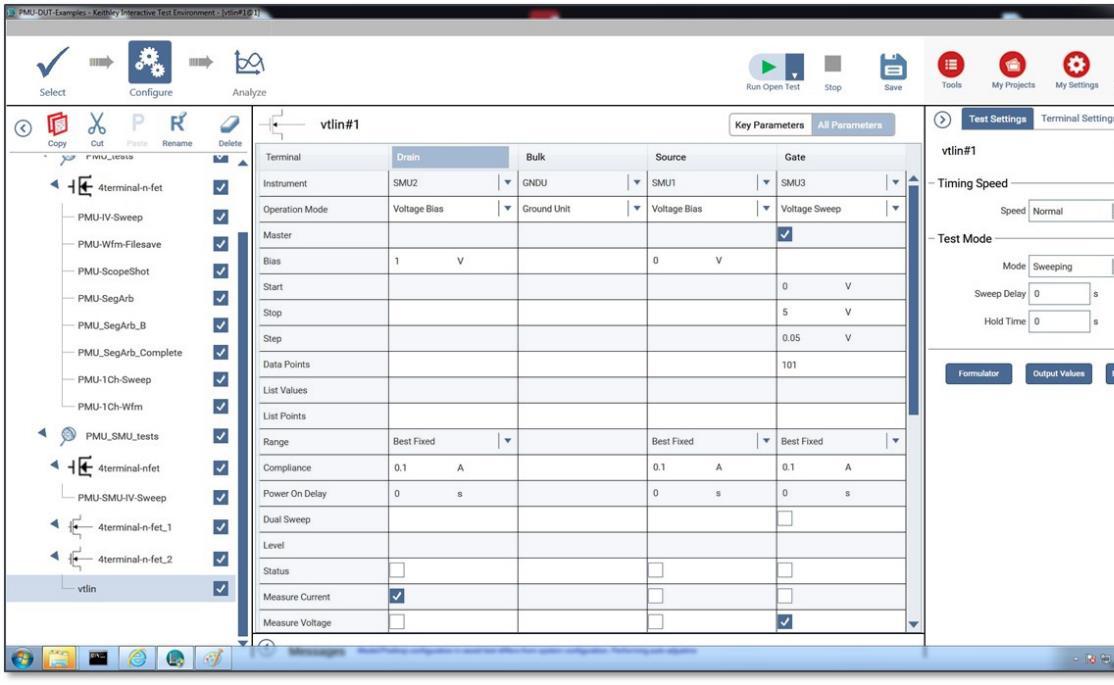Click the device icon of 4terminal-n-fet_2
1114x685 pixels.
[x=80, y=559]
